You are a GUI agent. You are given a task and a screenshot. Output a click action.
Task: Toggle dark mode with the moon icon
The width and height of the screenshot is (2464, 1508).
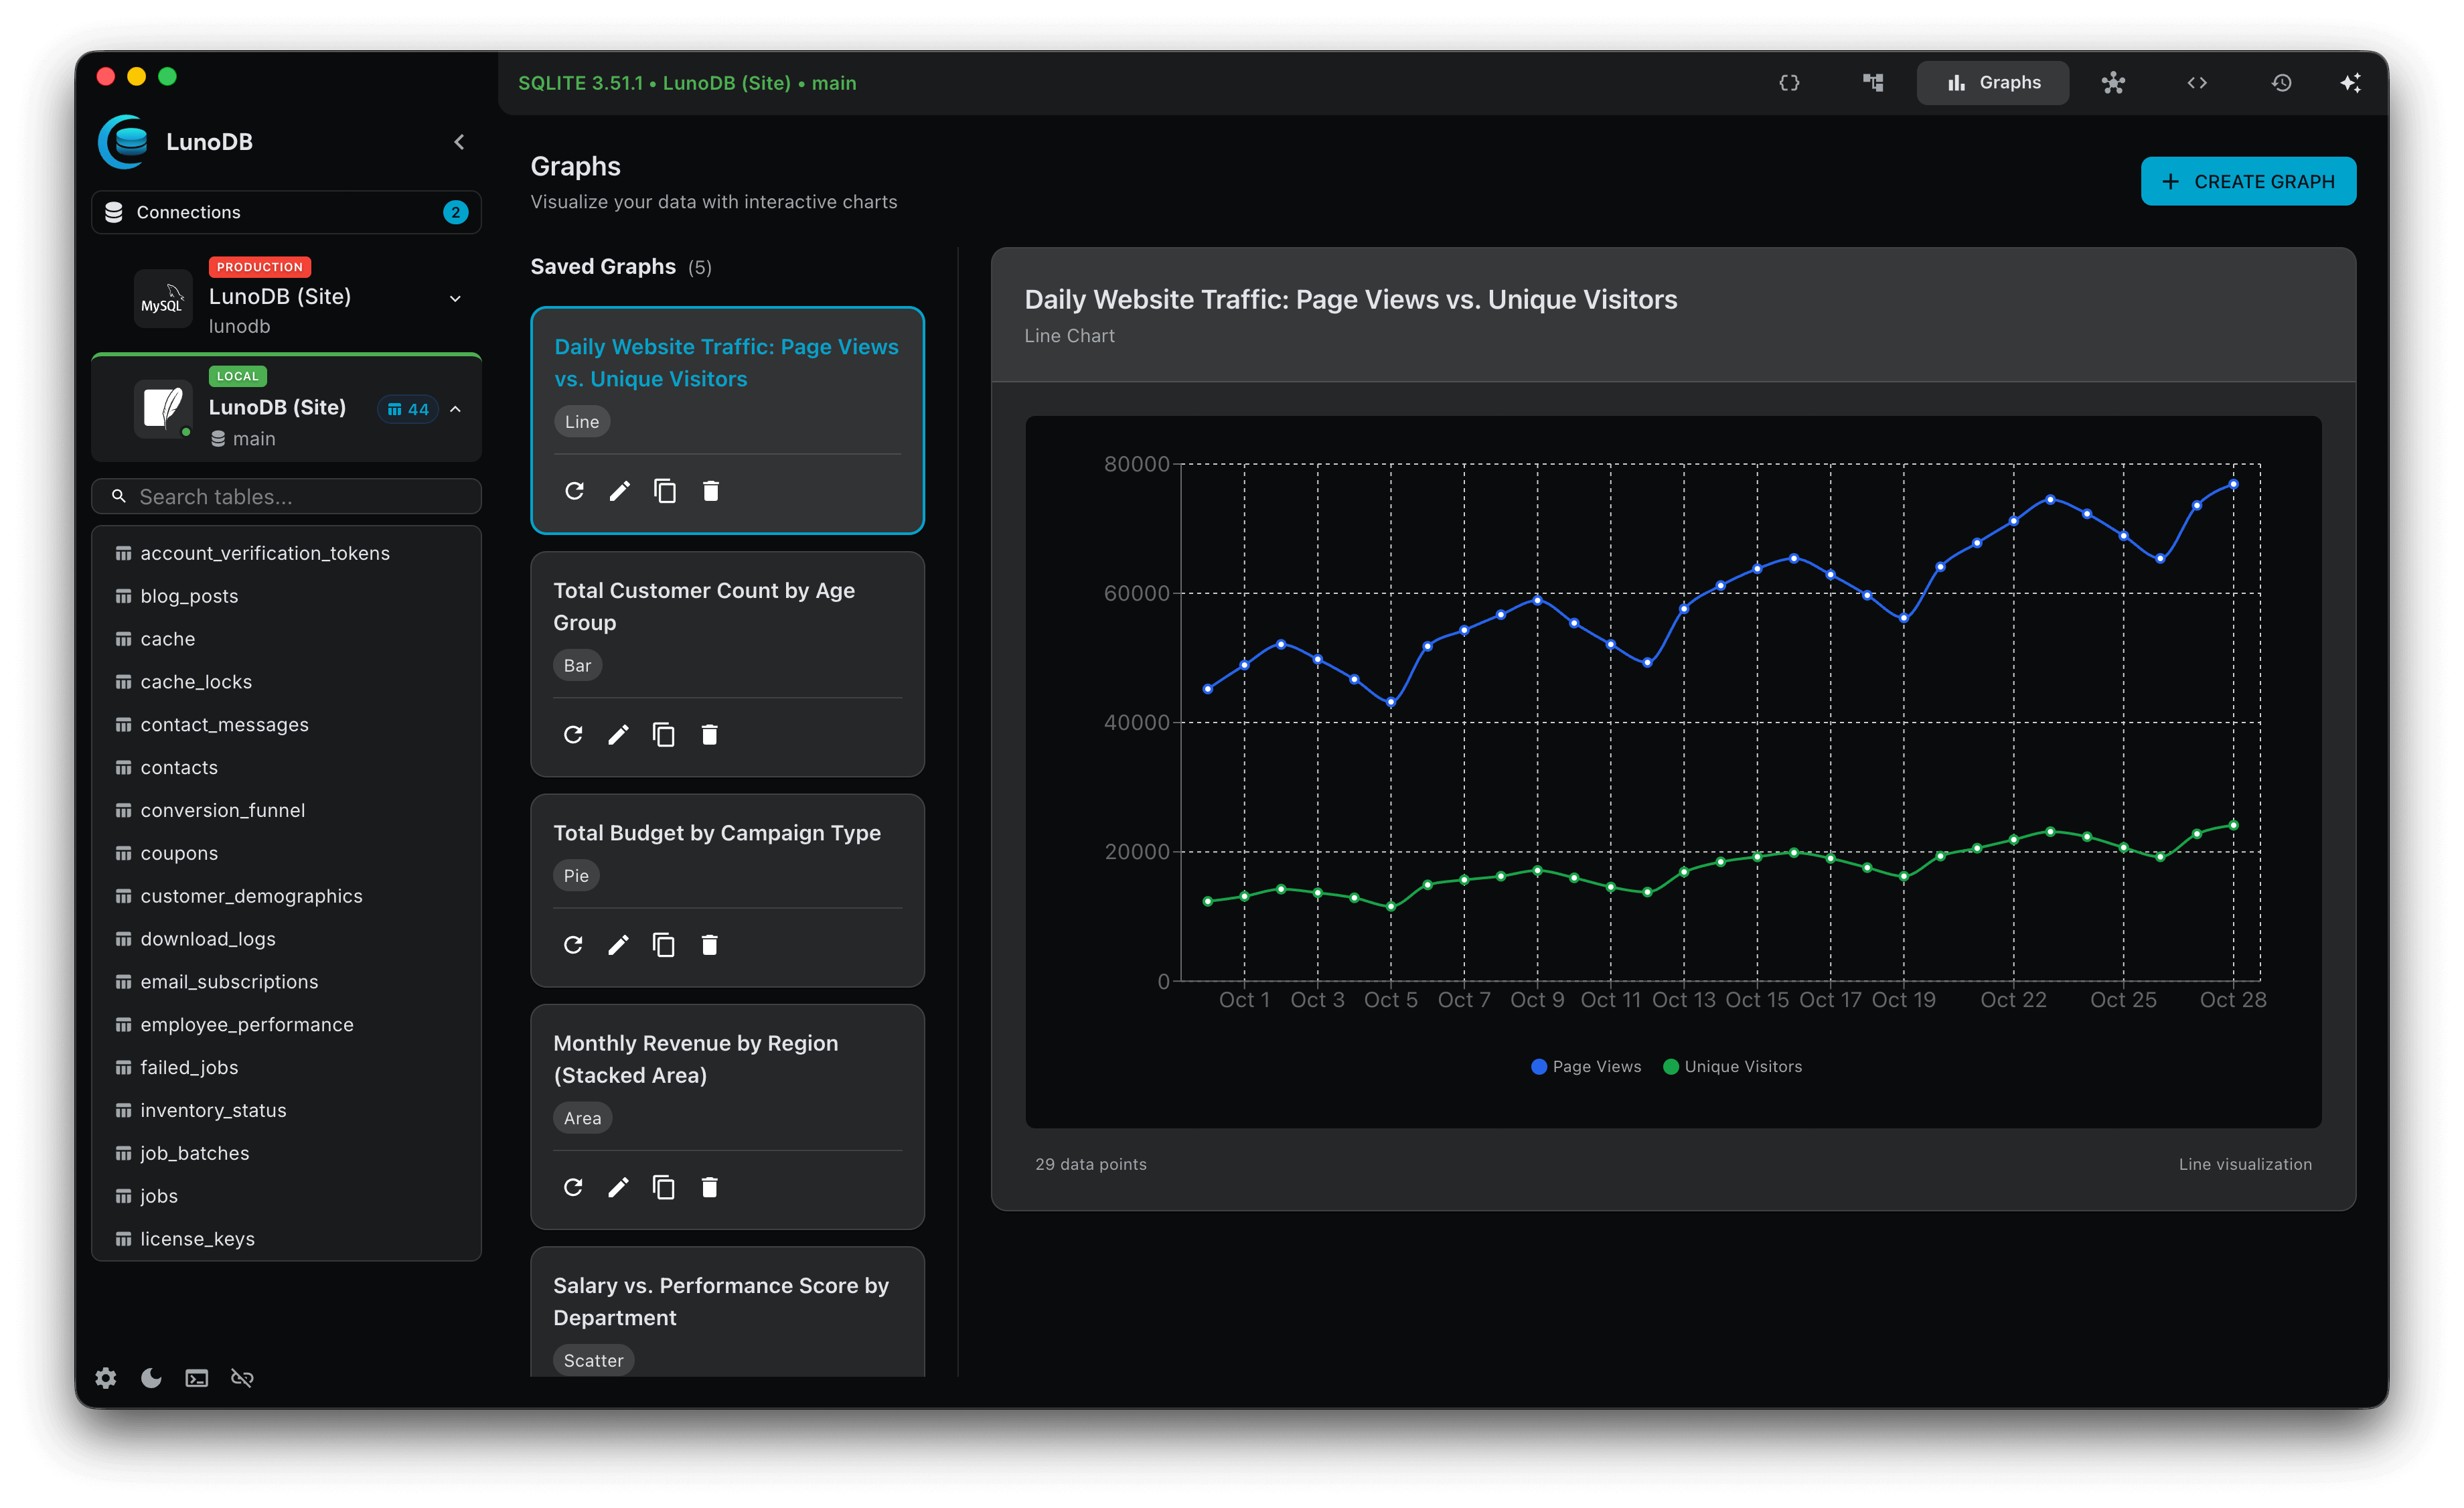tap(150, 1377)
